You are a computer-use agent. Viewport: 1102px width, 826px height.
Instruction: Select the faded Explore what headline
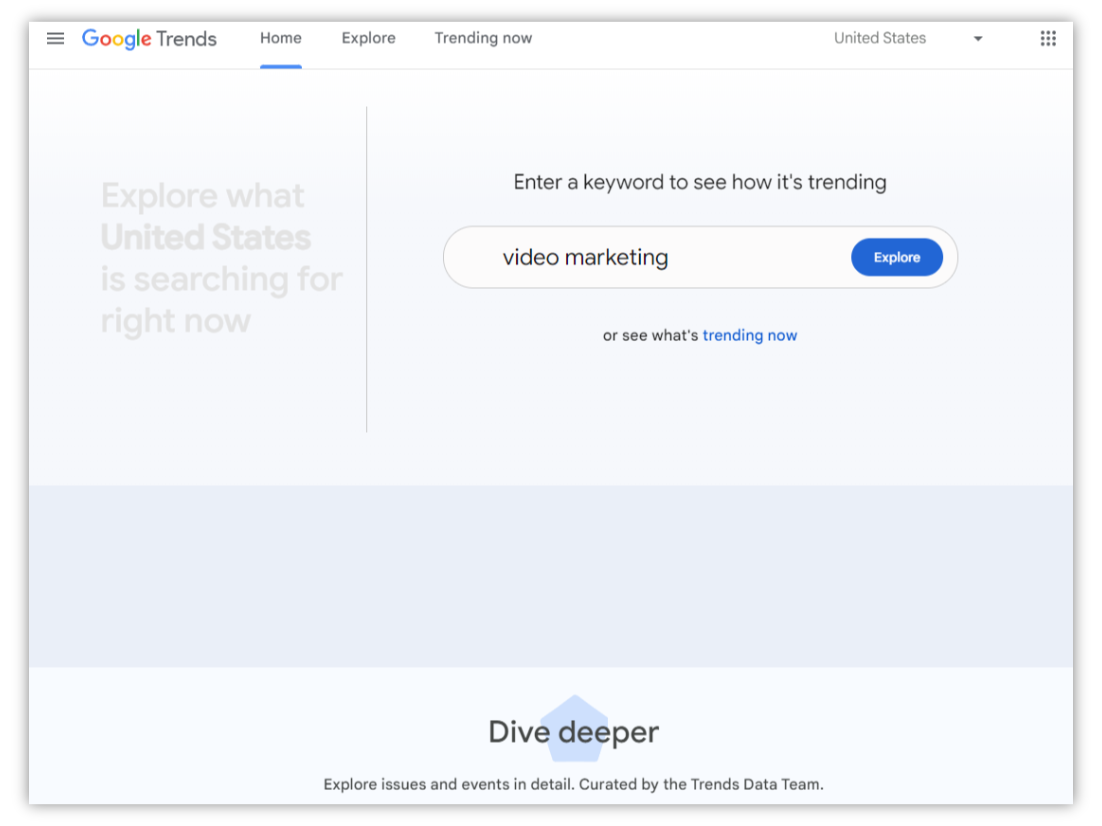pyautogui.click(x=203, y=196)
